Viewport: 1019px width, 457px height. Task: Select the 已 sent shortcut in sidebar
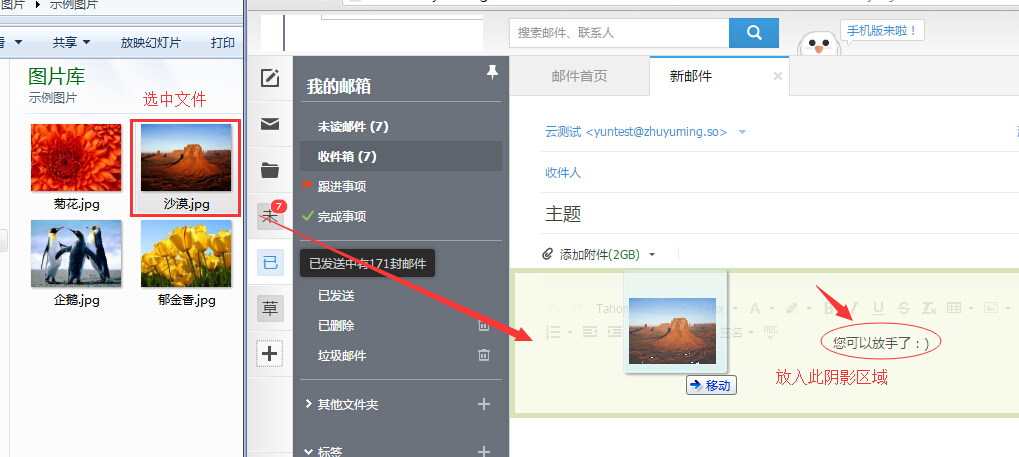(x=270, y=262)
